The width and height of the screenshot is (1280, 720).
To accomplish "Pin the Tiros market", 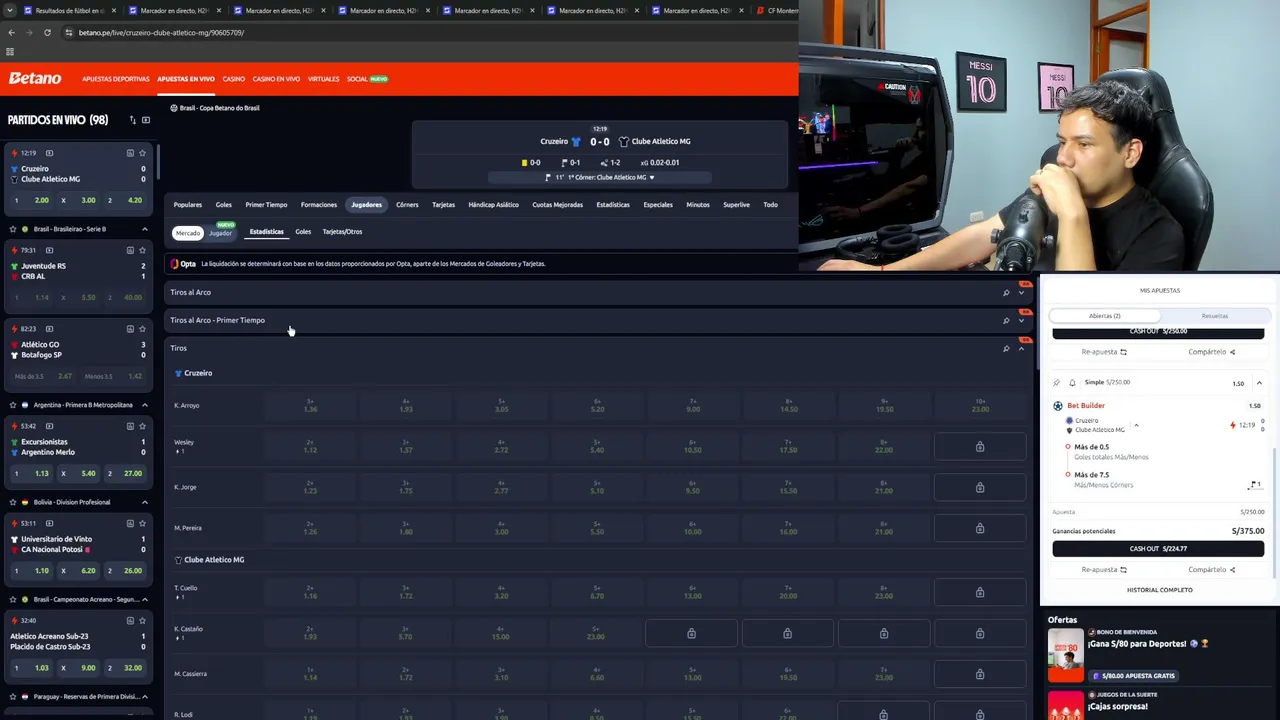I will (1006, 348).
